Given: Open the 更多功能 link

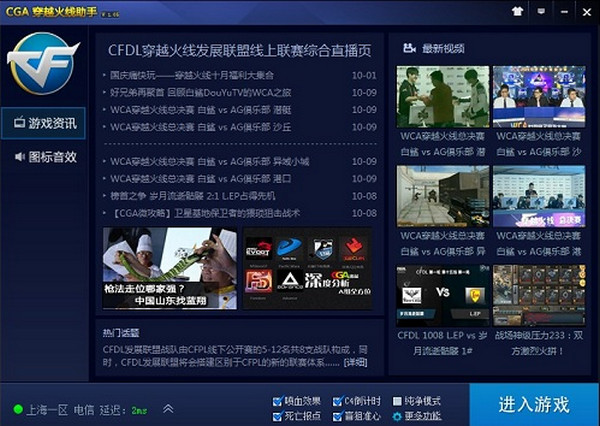Looking at the screenshot, I should pos(423,416).
